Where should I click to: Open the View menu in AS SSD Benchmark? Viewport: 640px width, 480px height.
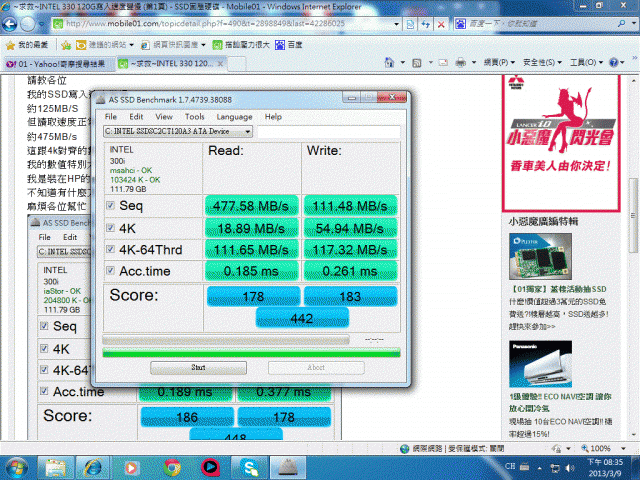(x=164, y=117)
